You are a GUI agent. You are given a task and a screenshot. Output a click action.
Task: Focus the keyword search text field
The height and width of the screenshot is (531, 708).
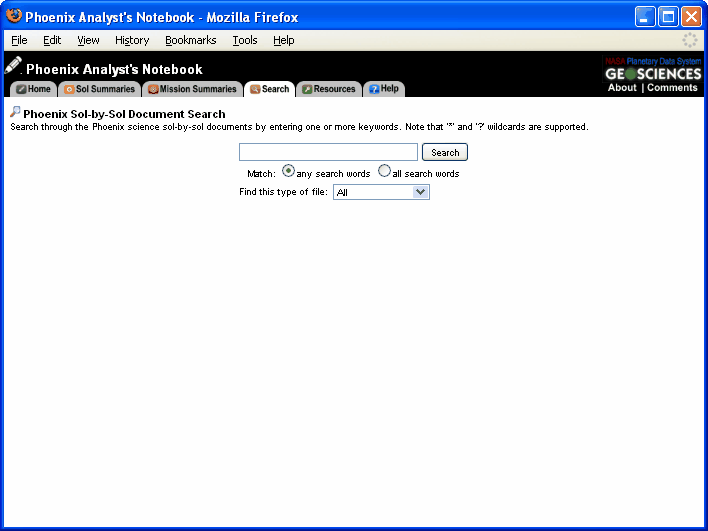click(x=328, y=152)
